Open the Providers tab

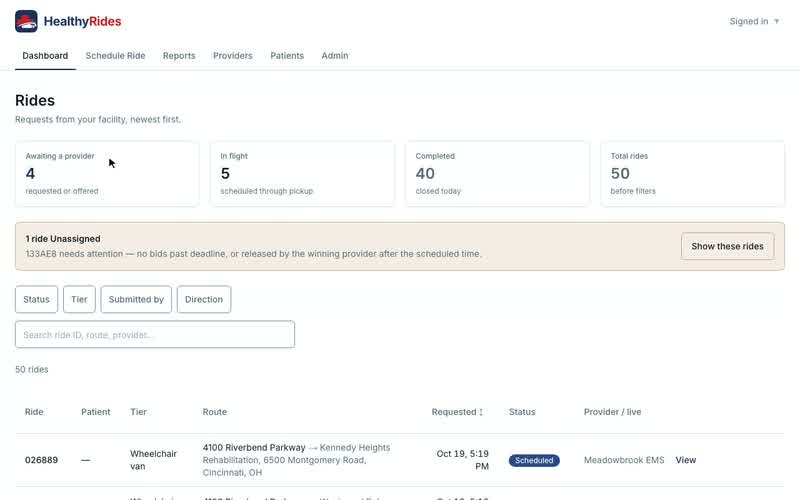233,56
